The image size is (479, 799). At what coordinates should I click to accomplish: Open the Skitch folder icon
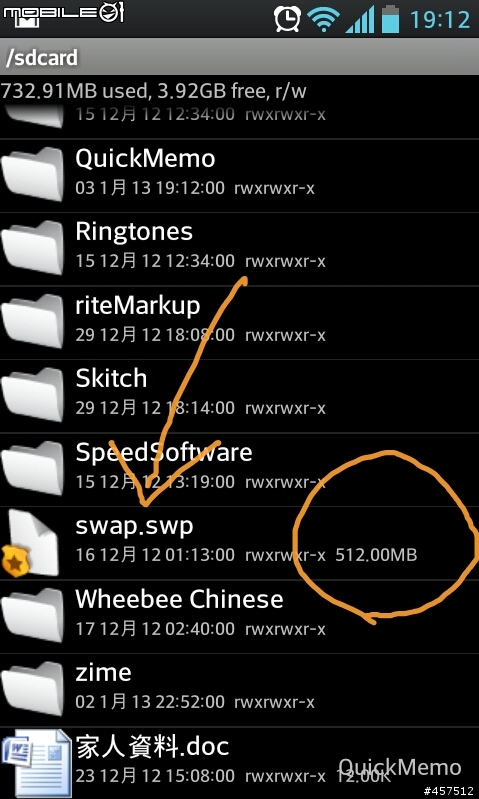pos(32,394)
